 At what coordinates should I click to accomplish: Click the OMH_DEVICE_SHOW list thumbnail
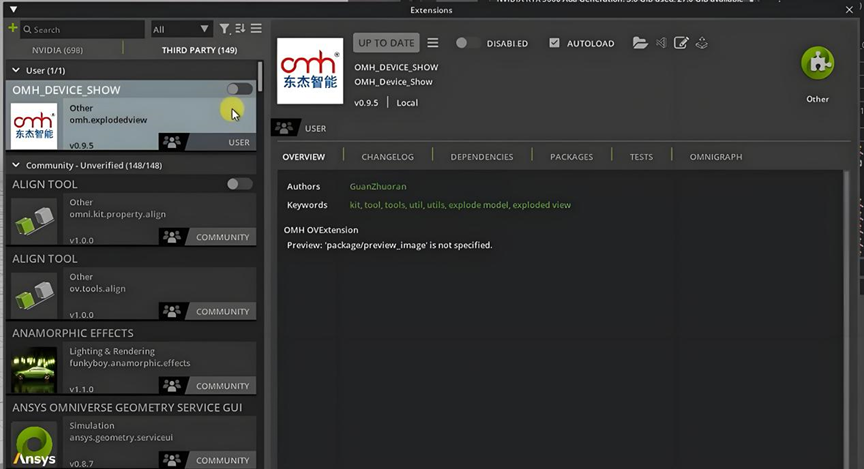tap(34, 126)
